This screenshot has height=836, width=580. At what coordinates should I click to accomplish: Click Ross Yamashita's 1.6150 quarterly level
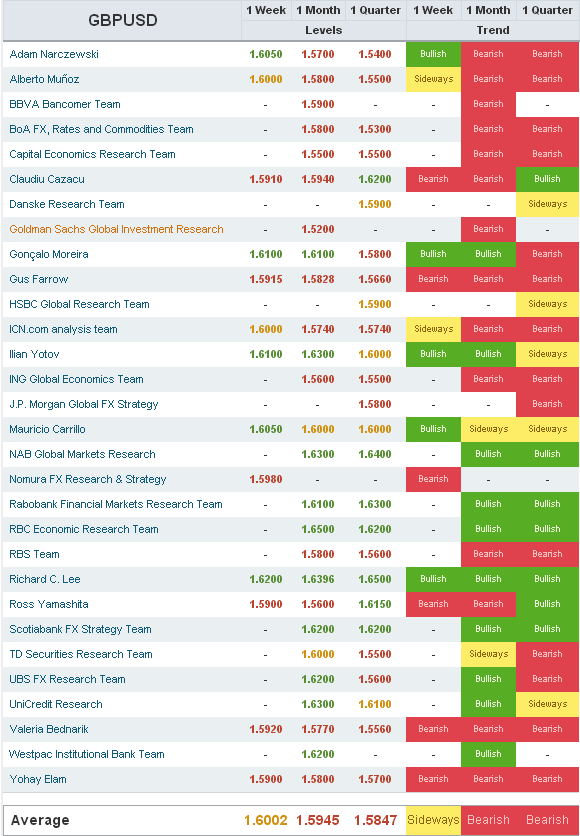[x=375, y=605]
